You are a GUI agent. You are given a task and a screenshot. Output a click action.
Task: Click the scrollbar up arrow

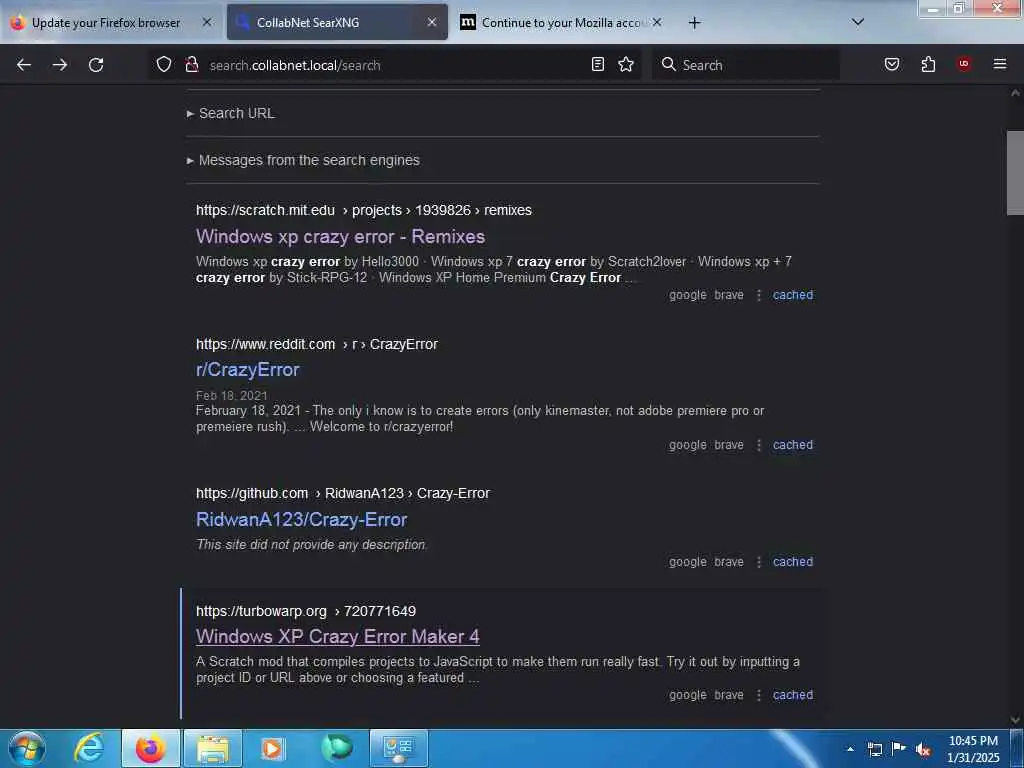1015,93
